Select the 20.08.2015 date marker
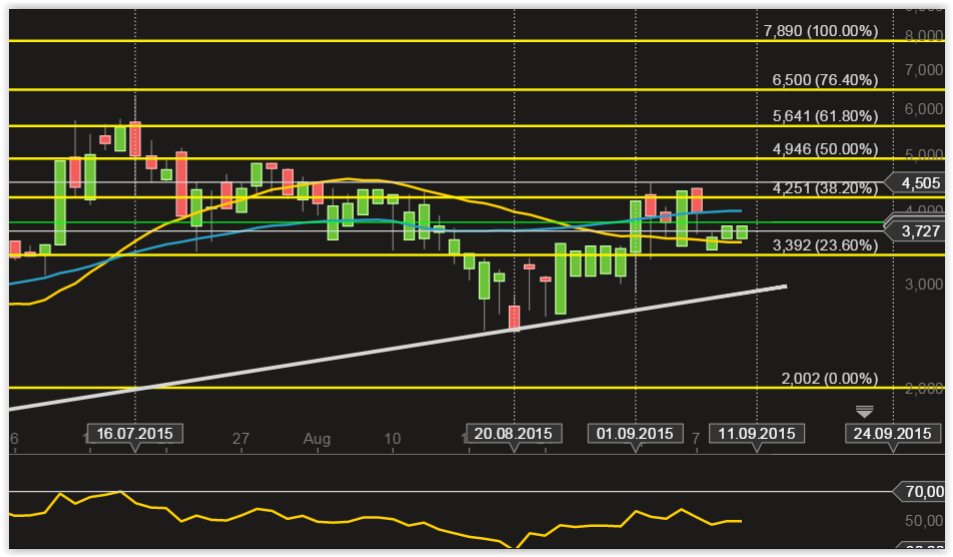The width and height of the screenshot is (953, 557). pos(514,434)
